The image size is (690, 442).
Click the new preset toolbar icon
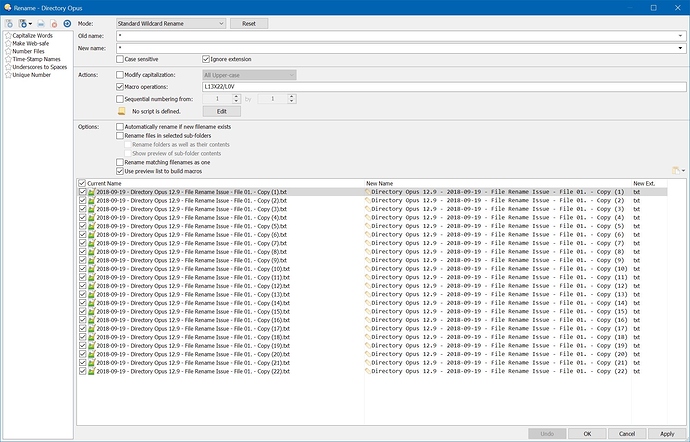tap(9, 24)
